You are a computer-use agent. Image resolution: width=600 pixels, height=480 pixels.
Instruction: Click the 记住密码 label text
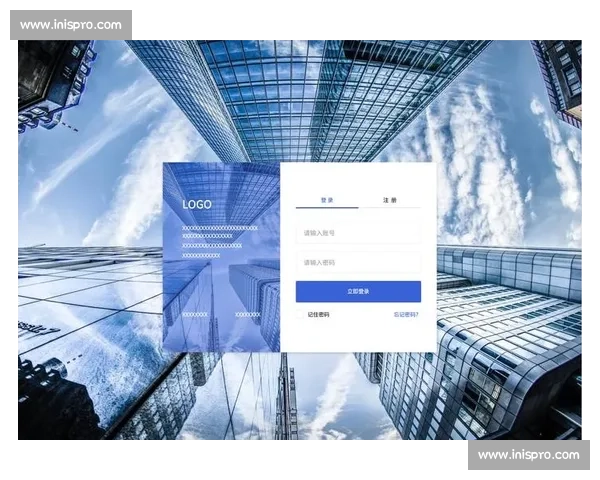click(x=318, y=314)
